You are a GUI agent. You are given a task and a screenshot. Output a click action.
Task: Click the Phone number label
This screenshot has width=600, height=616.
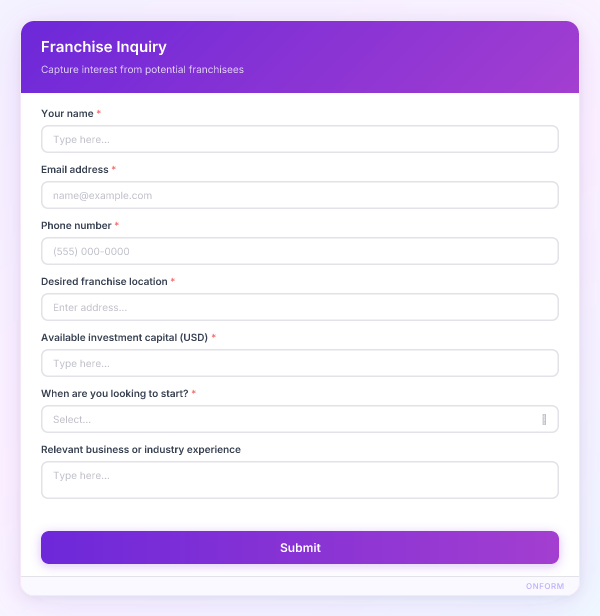click(x=76, y=225)
